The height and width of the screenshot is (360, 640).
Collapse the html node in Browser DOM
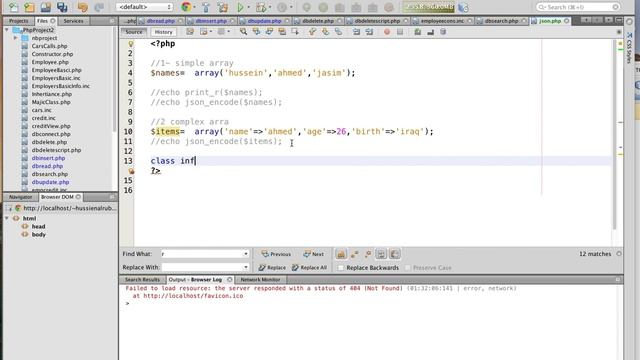(x=7, y=218)
